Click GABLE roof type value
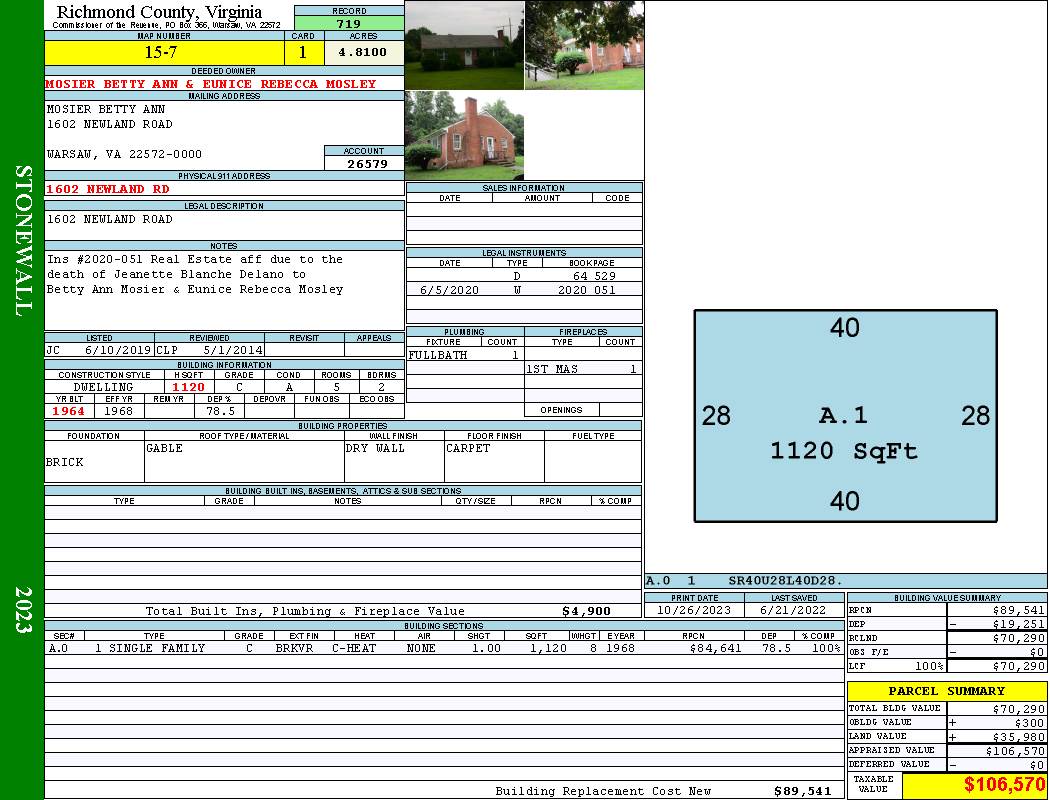The width and height of the screenshot is (1050, 800). (x=165, y=448)
